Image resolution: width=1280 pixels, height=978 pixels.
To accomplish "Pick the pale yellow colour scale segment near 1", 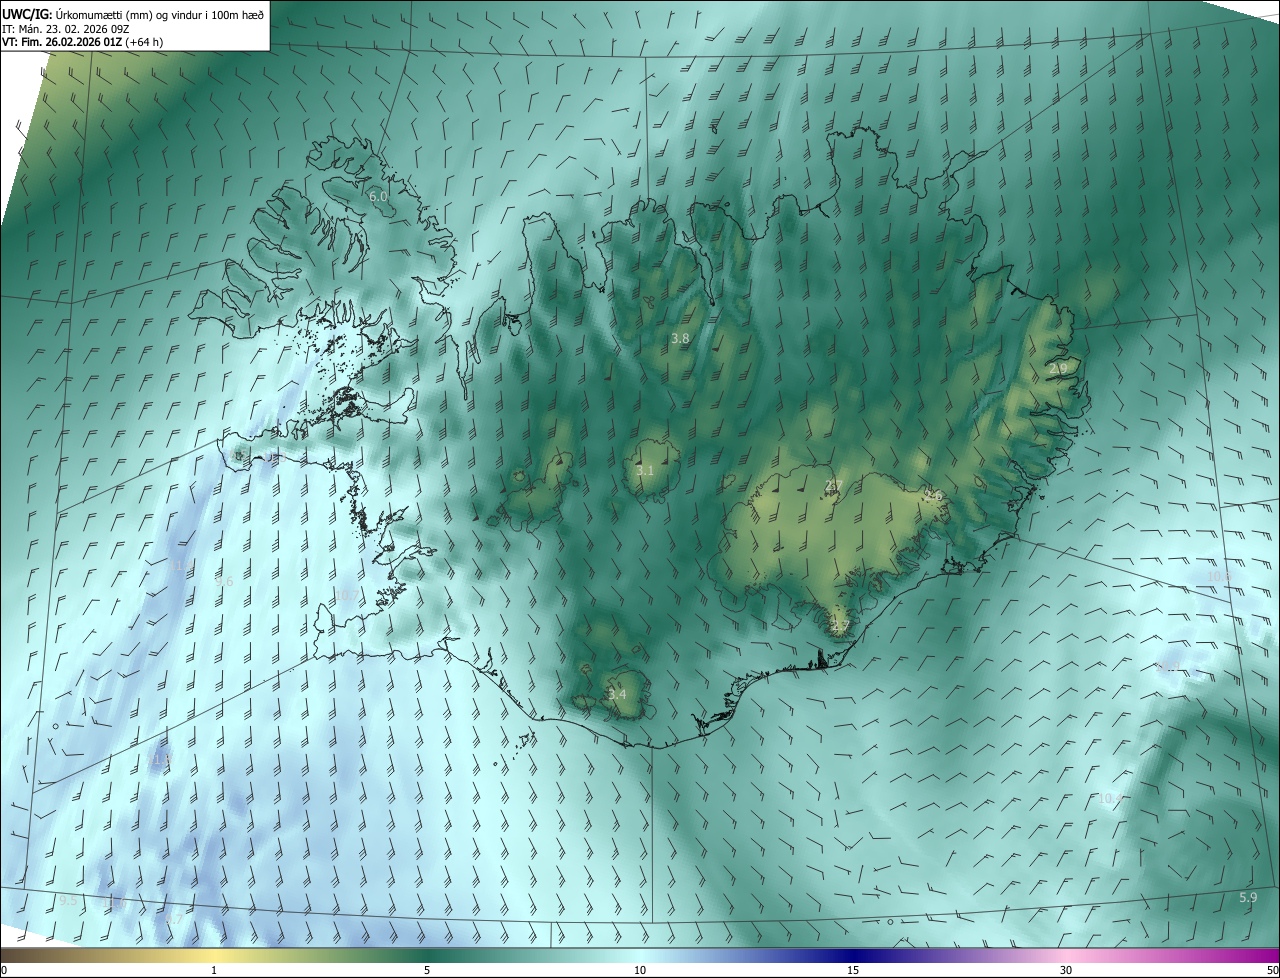I will point(214,956).
